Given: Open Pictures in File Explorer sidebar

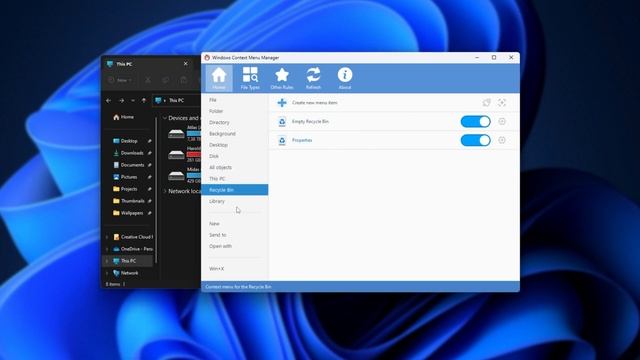Looking at the screenshot, I should pyautogui.click(x=125, y=177).
